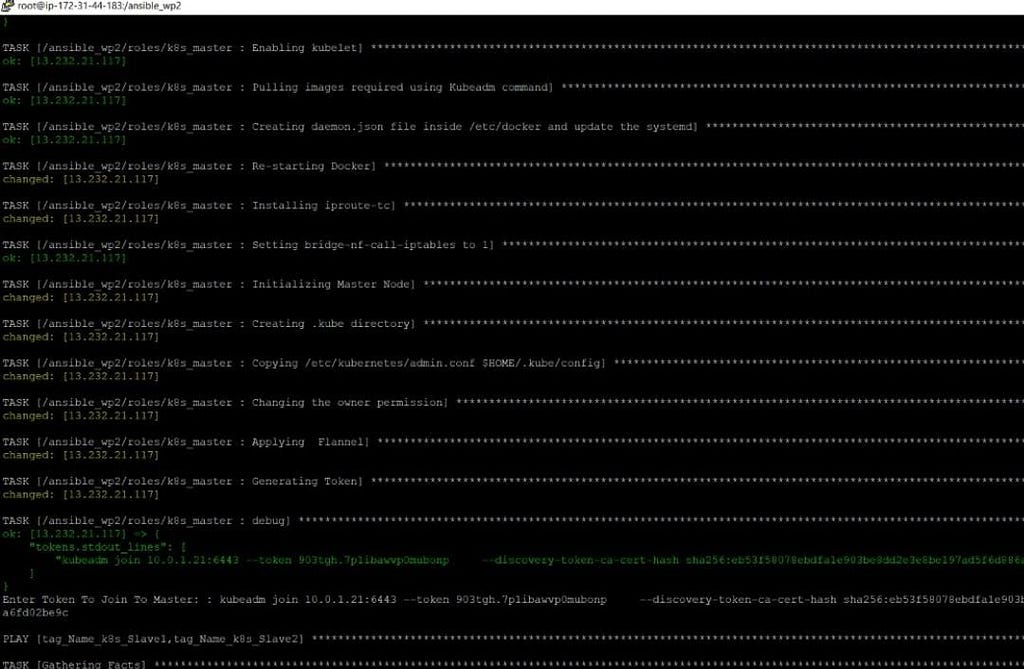Screen dimensions: 1024x669
Task: Click ok status line under debug task
Action: 80,534
